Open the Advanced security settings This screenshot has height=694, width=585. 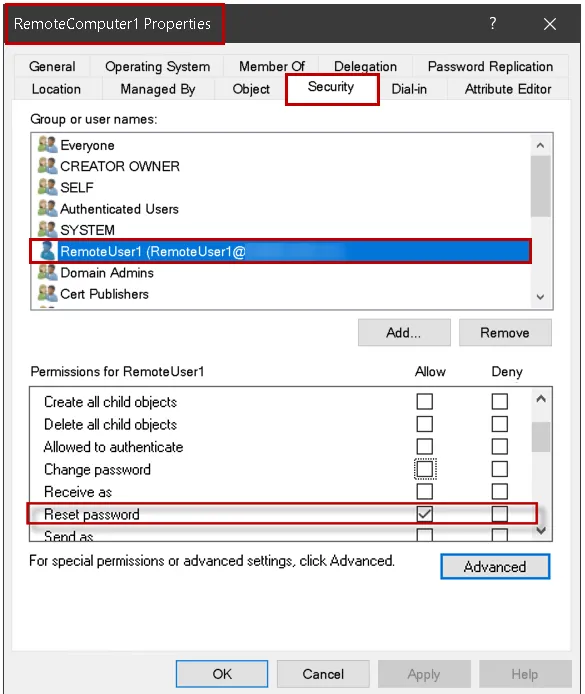[x=495, y=567]
